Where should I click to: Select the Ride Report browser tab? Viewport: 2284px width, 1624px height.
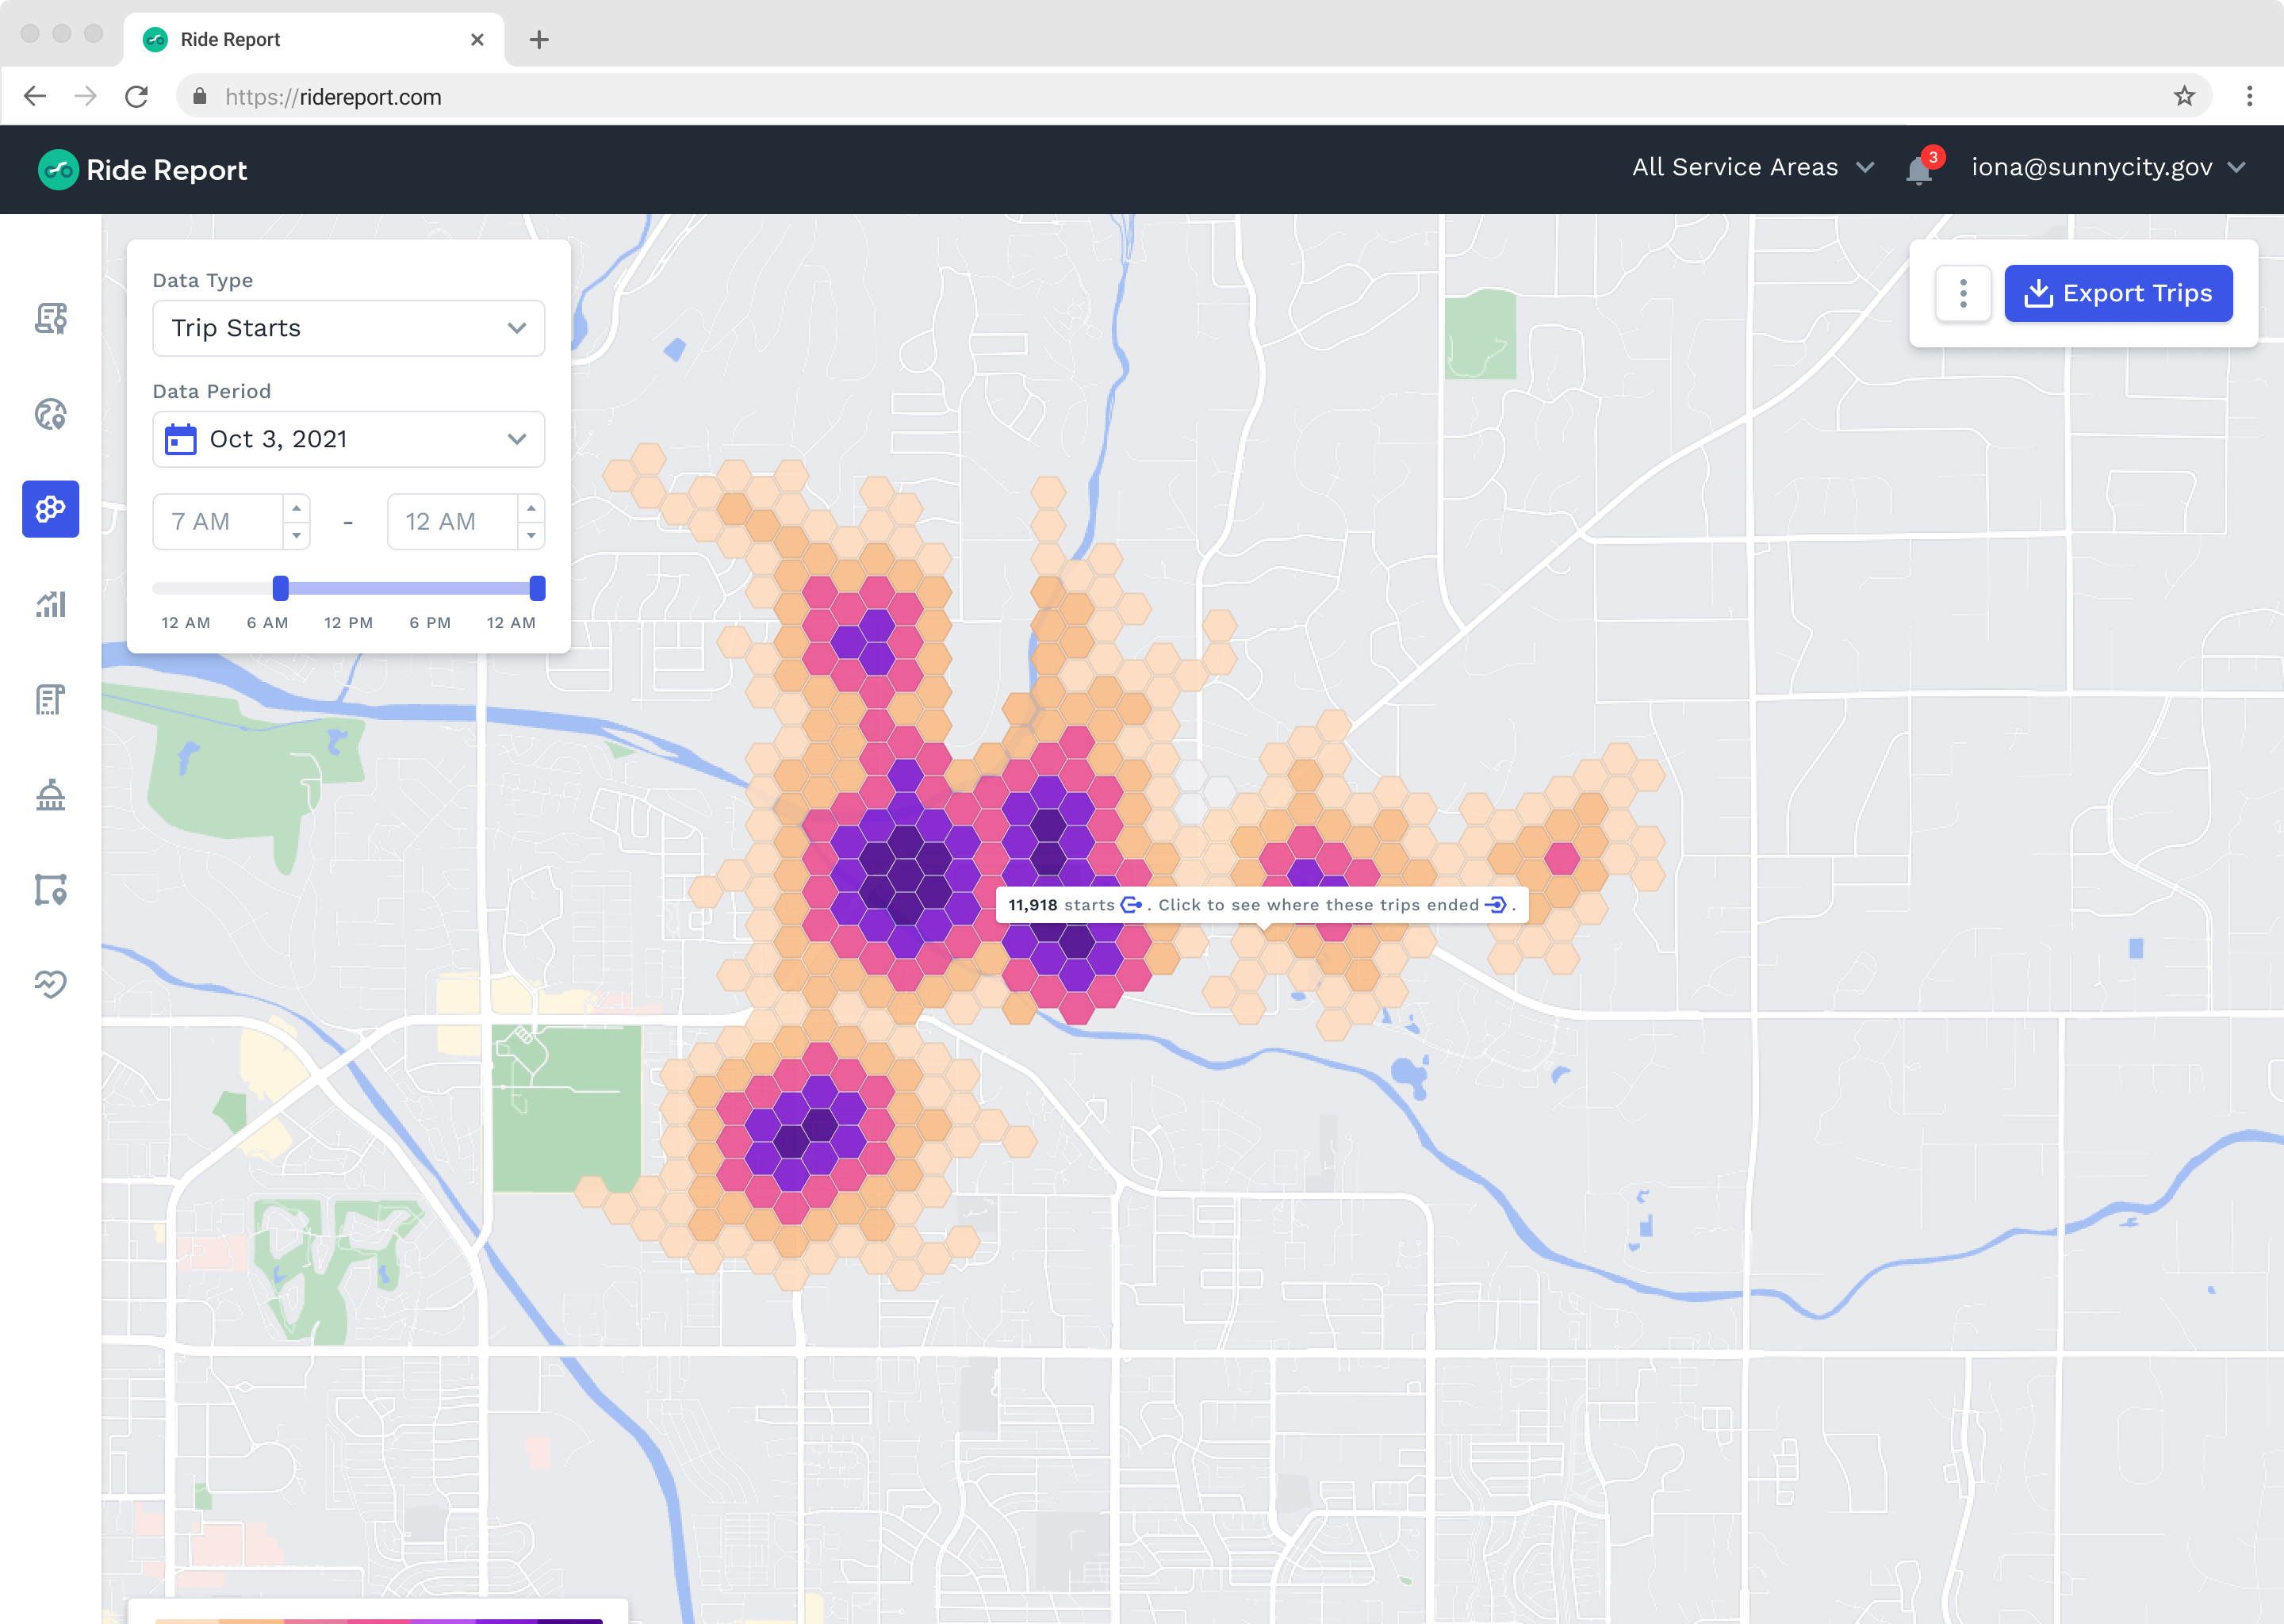[314, 40]
